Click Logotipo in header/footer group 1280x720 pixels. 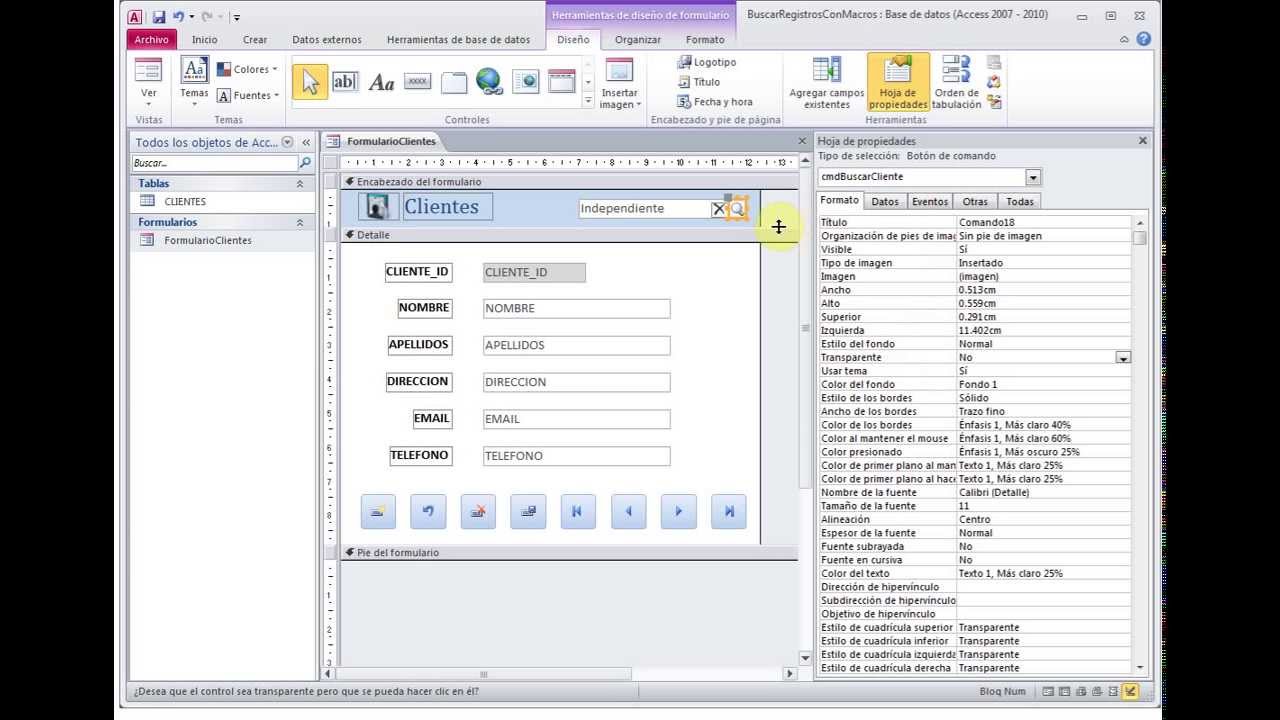coord(707,62)
